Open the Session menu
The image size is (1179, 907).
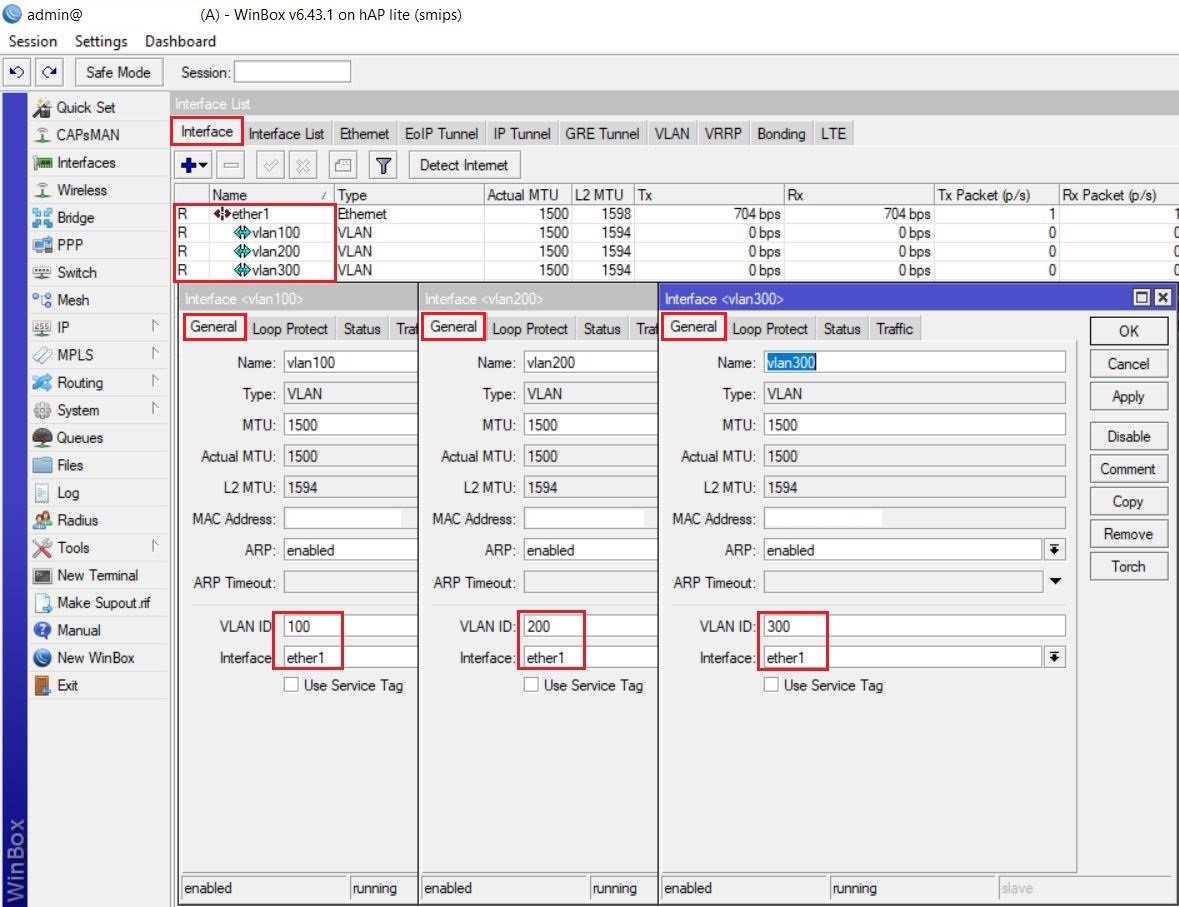pos(32,41)
